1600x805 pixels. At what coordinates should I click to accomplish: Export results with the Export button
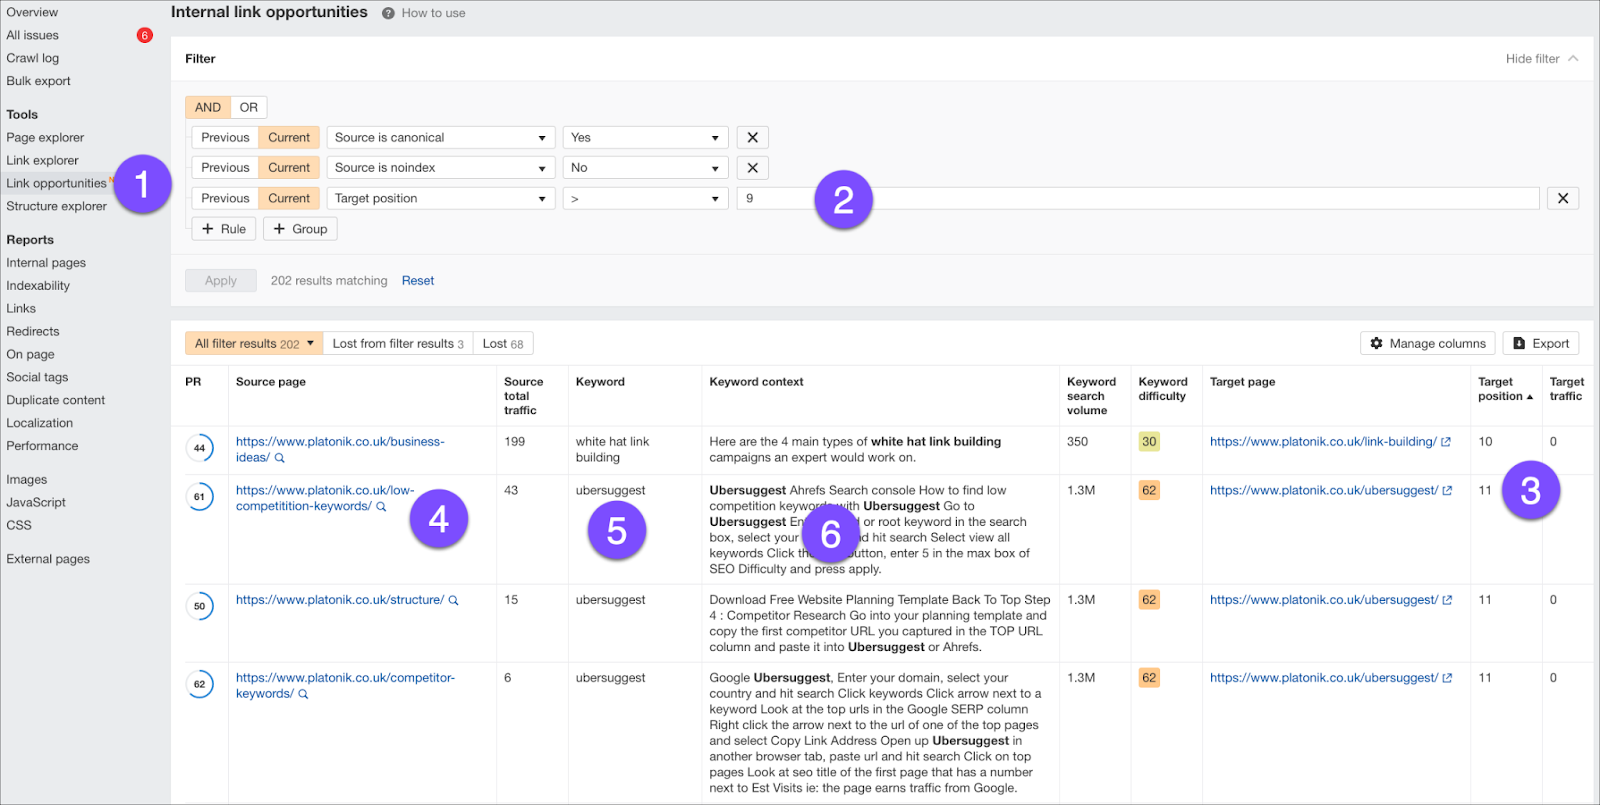coord(1540,343)
